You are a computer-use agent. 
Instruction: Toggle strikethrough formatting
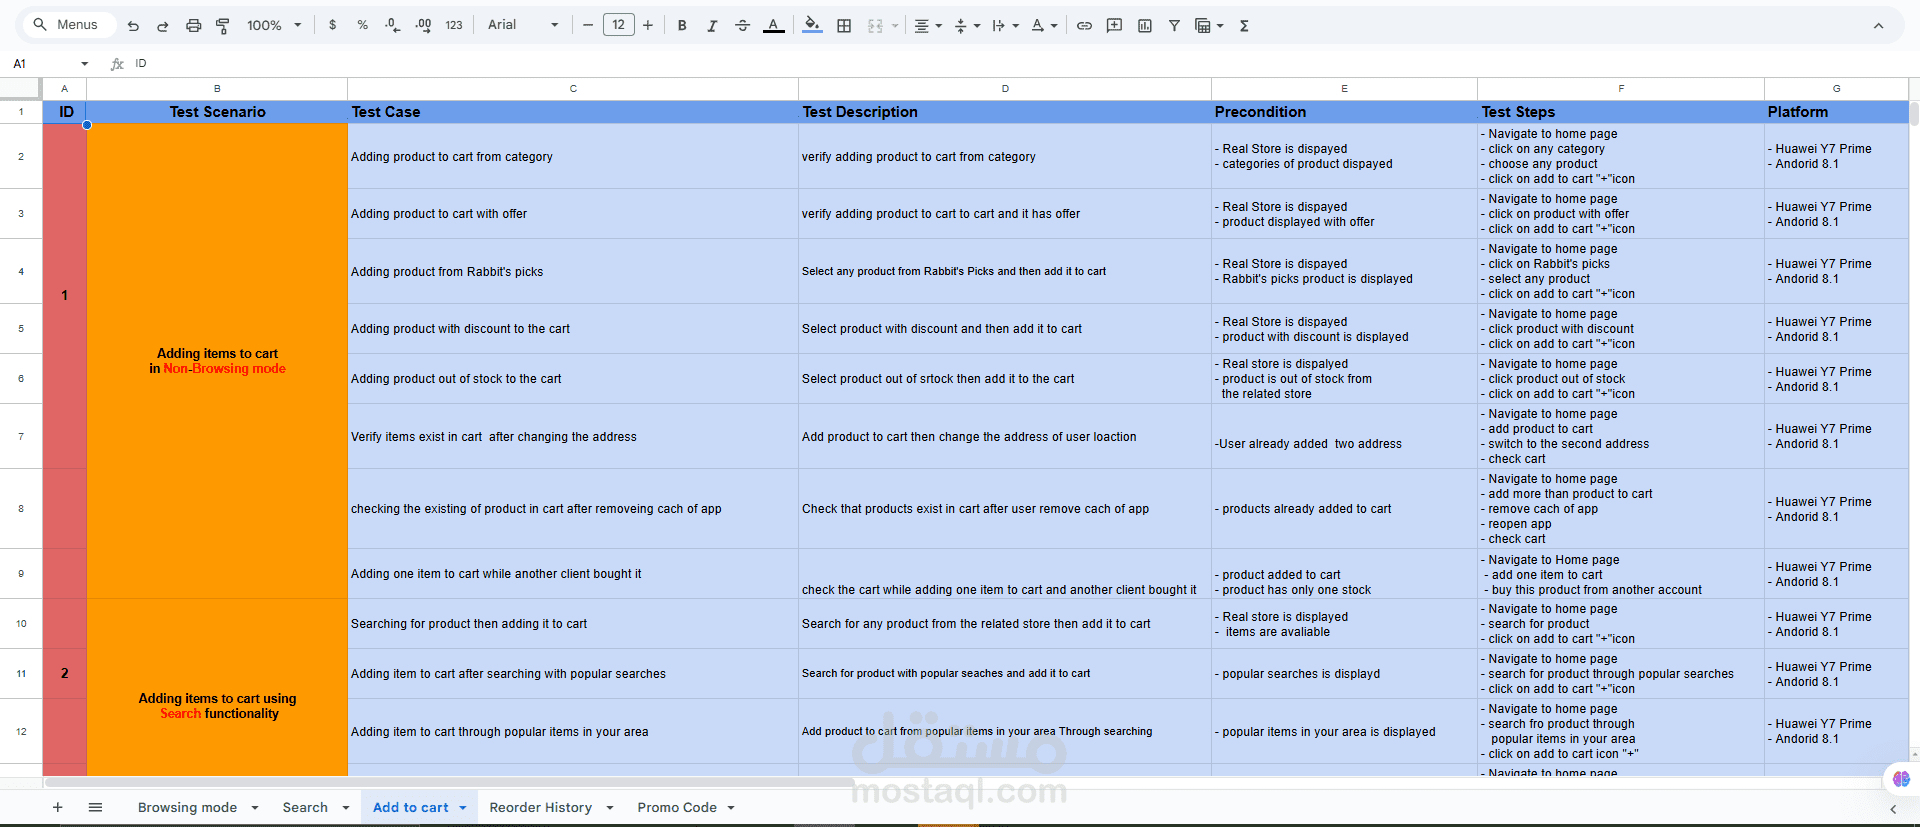point(742,26)
